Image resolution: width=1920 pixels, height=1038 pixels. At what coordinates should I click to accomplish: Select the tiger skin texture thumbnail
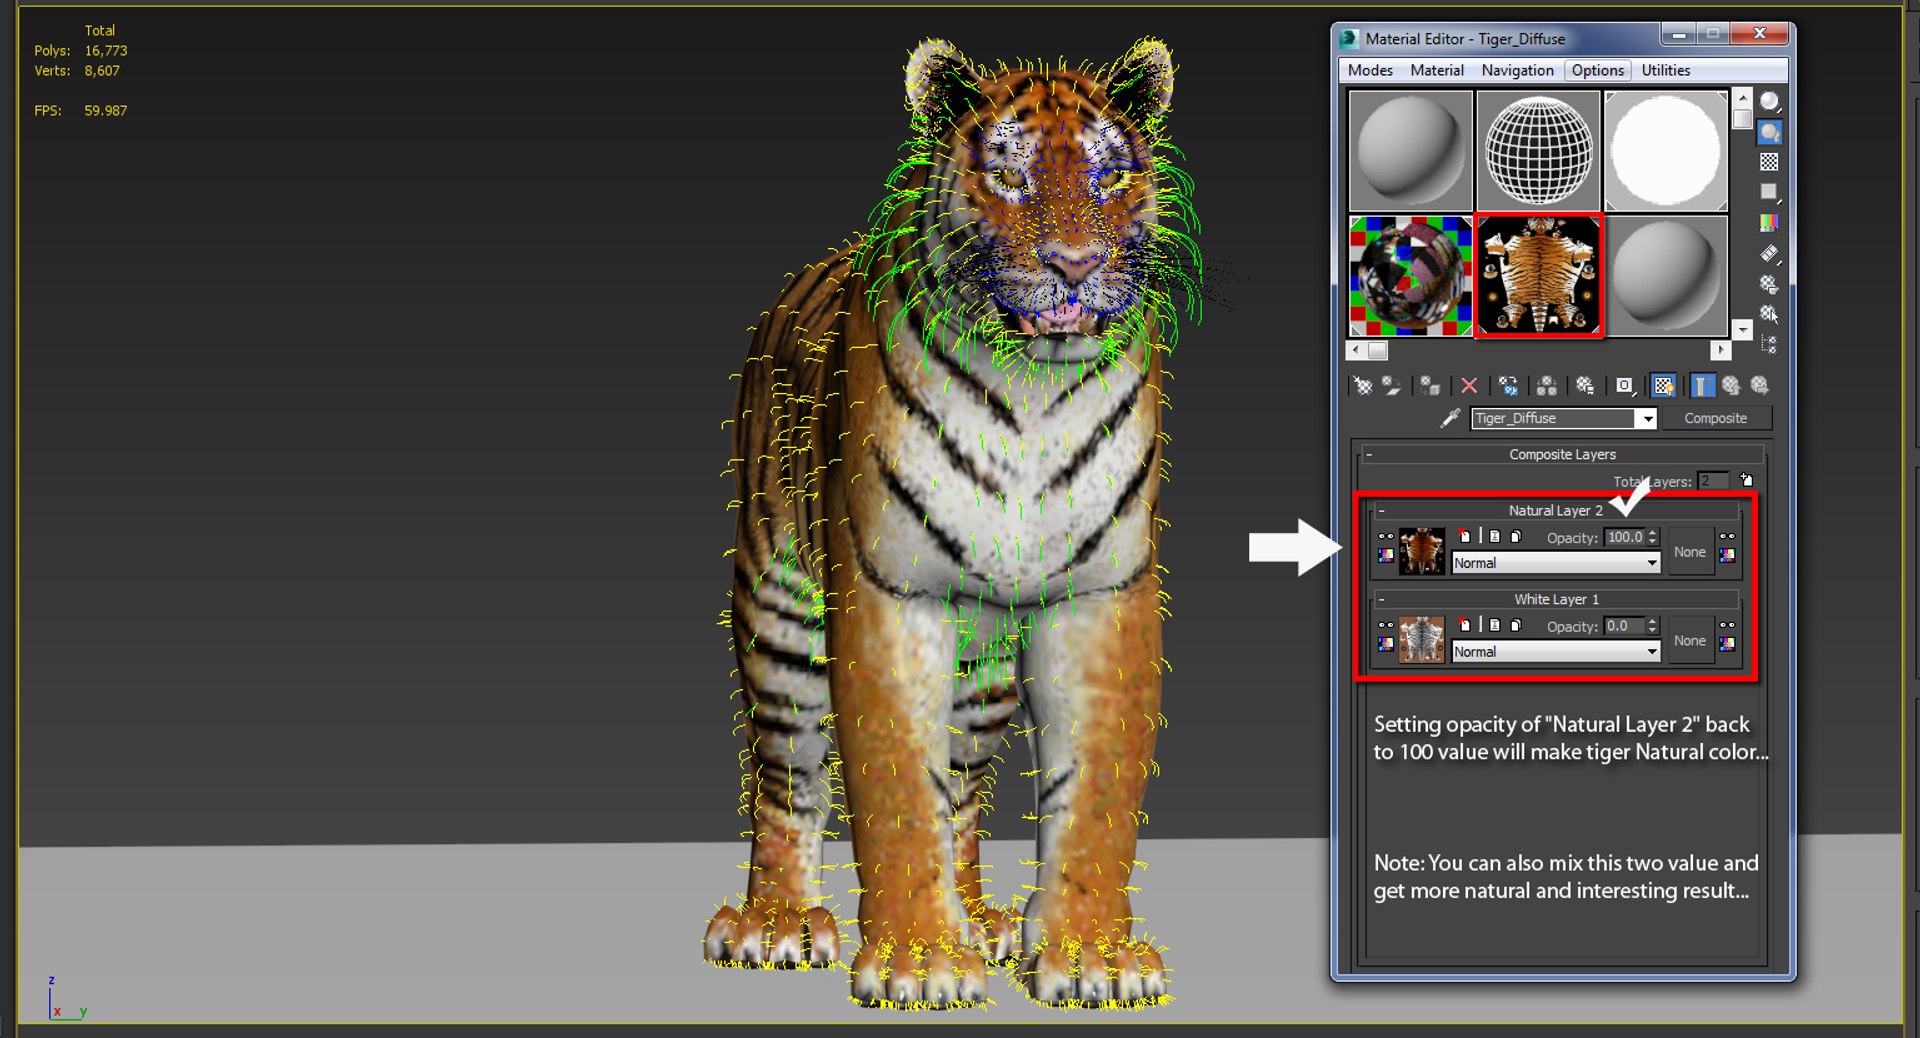1537,275
